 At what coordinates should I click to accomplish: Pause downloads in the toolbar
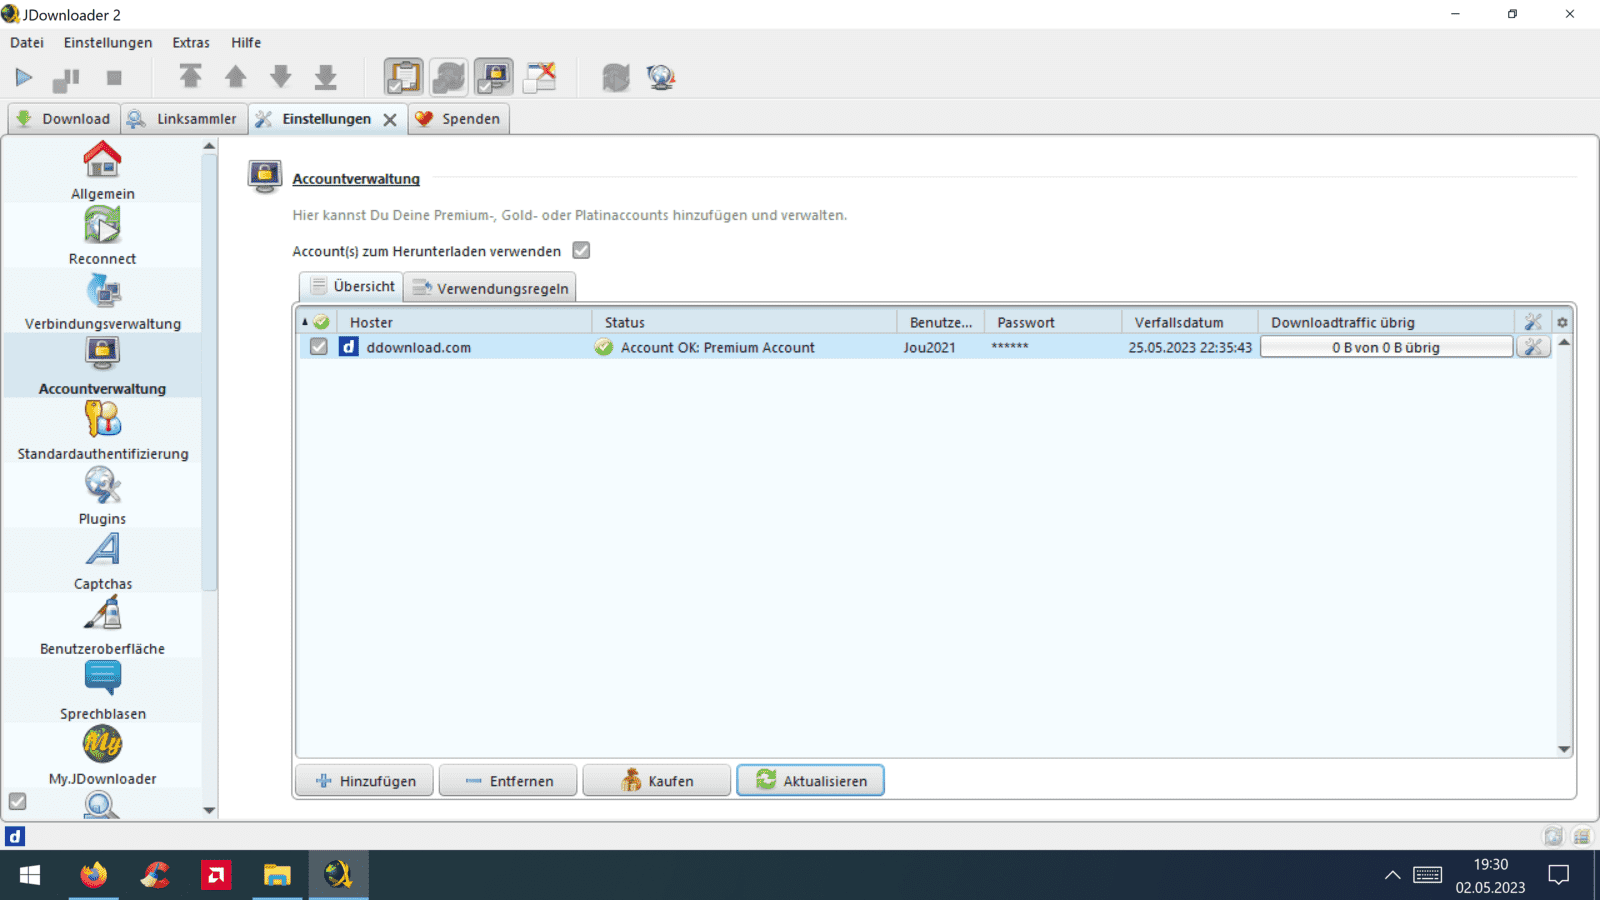[x=66, y=78]
